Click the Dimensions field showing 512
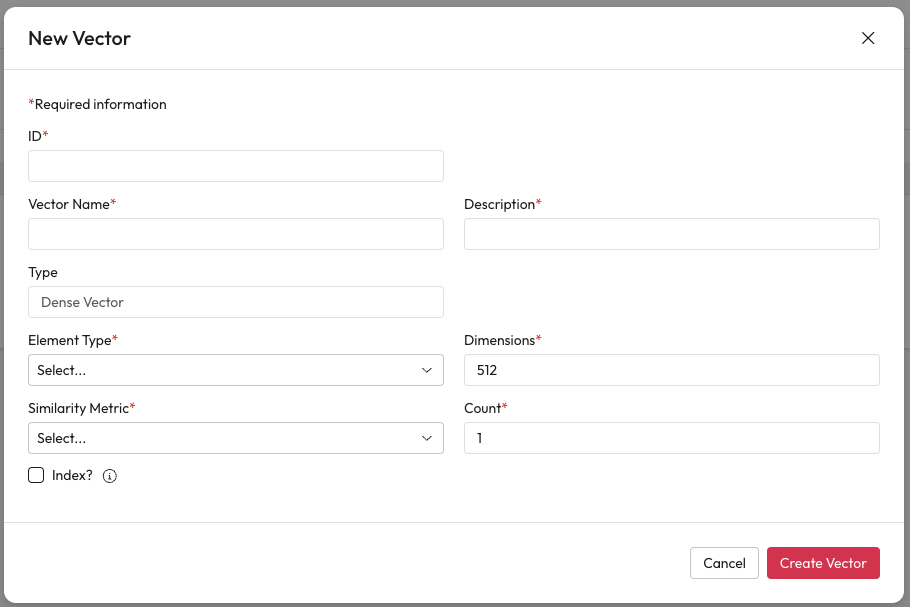Image resolution: width=910 pixels, height=607 pixels. tap(671, 370)
